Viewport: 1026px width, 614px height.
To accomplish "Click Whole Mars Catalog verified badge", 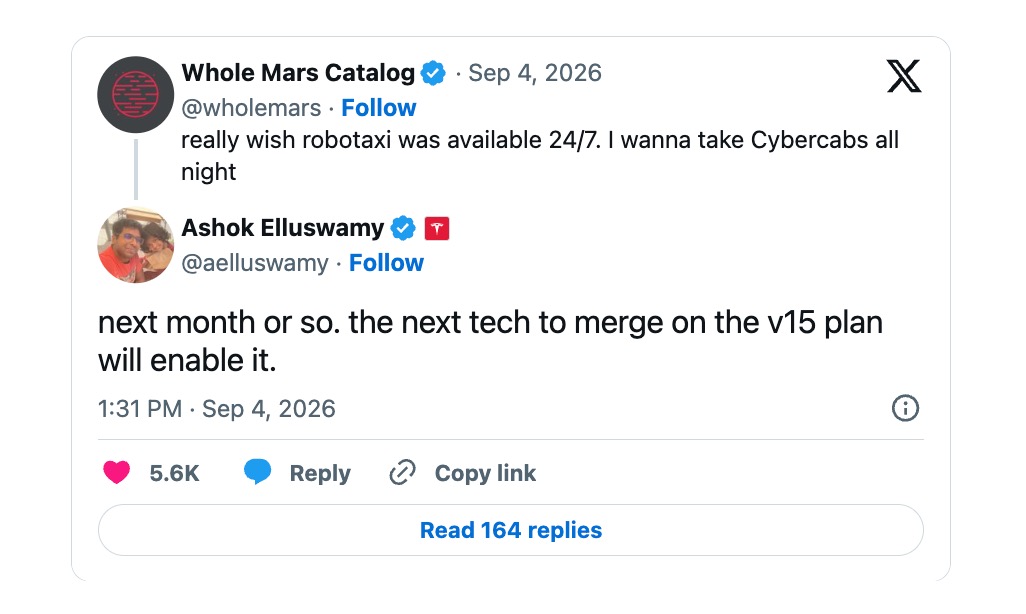I will tap(433, 73).
